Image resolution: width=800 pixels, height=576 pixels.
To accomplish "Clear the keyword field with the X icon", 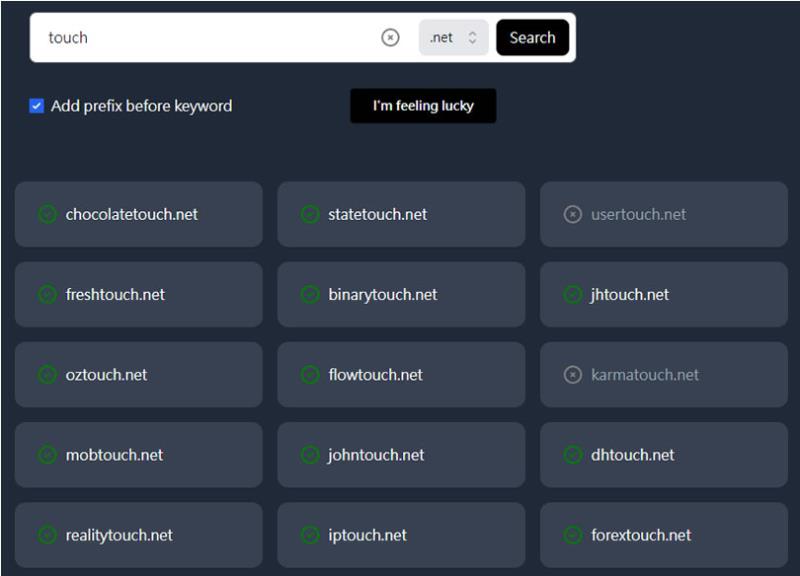I will point(390,37).
